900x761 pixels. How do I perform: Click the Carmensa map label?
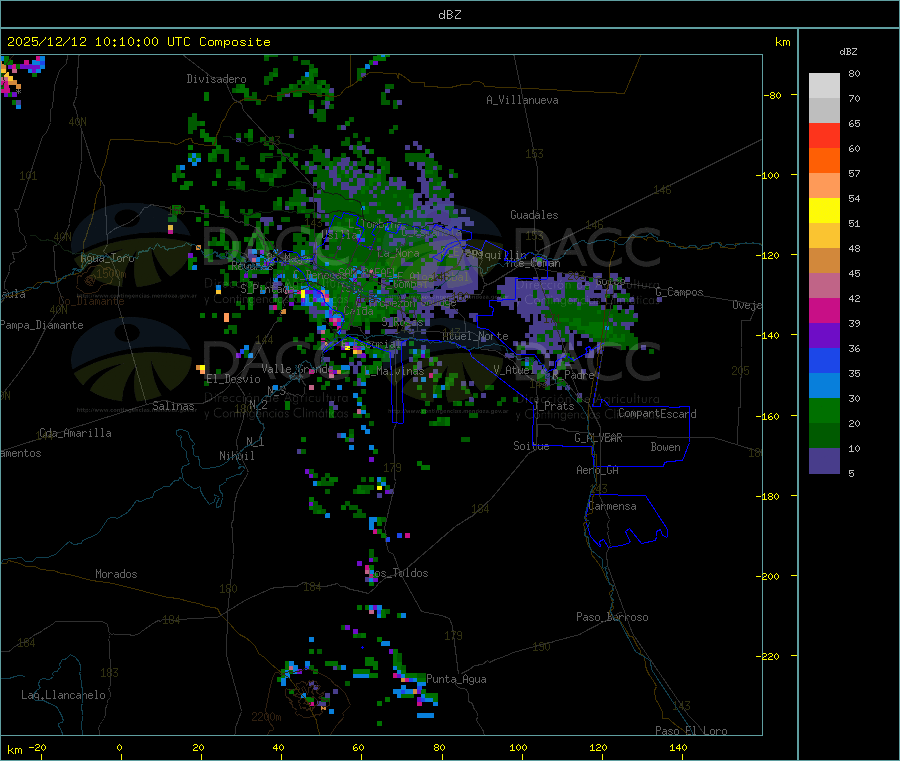[x=612, y=506]
